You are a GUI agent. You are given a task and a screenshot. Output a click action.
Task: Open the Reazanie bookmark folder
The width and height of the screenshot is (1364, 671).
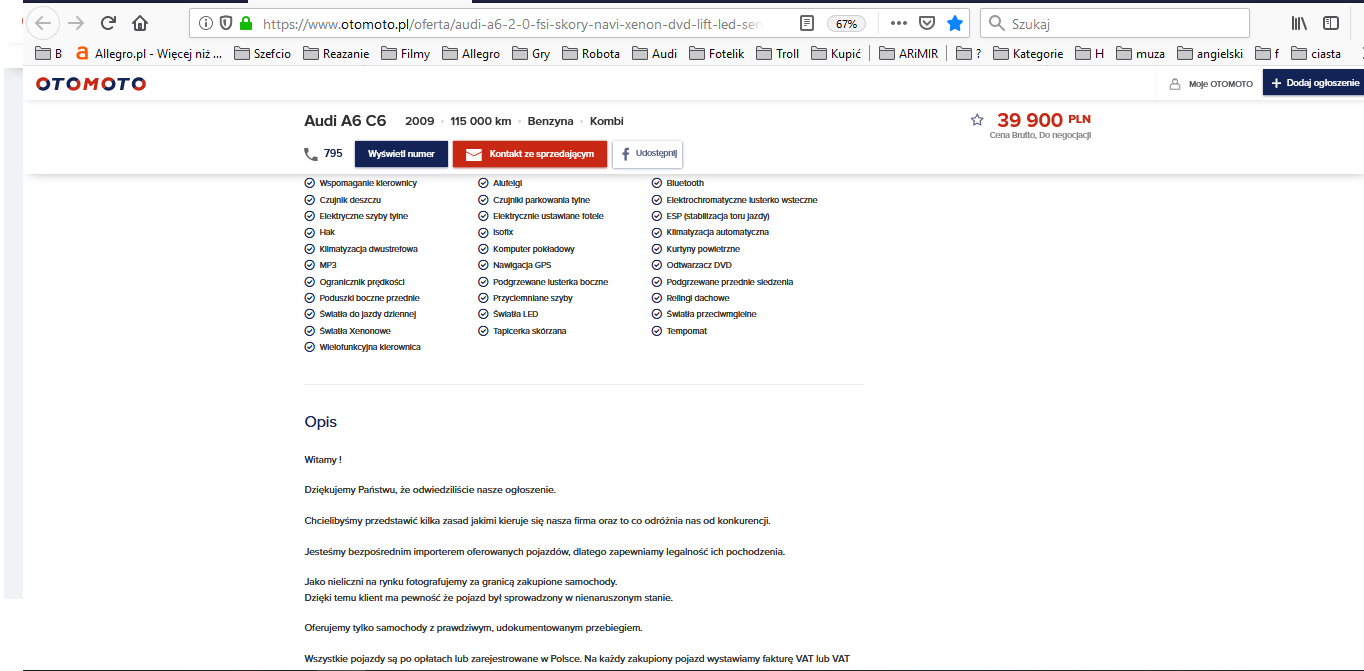[336, 53]
